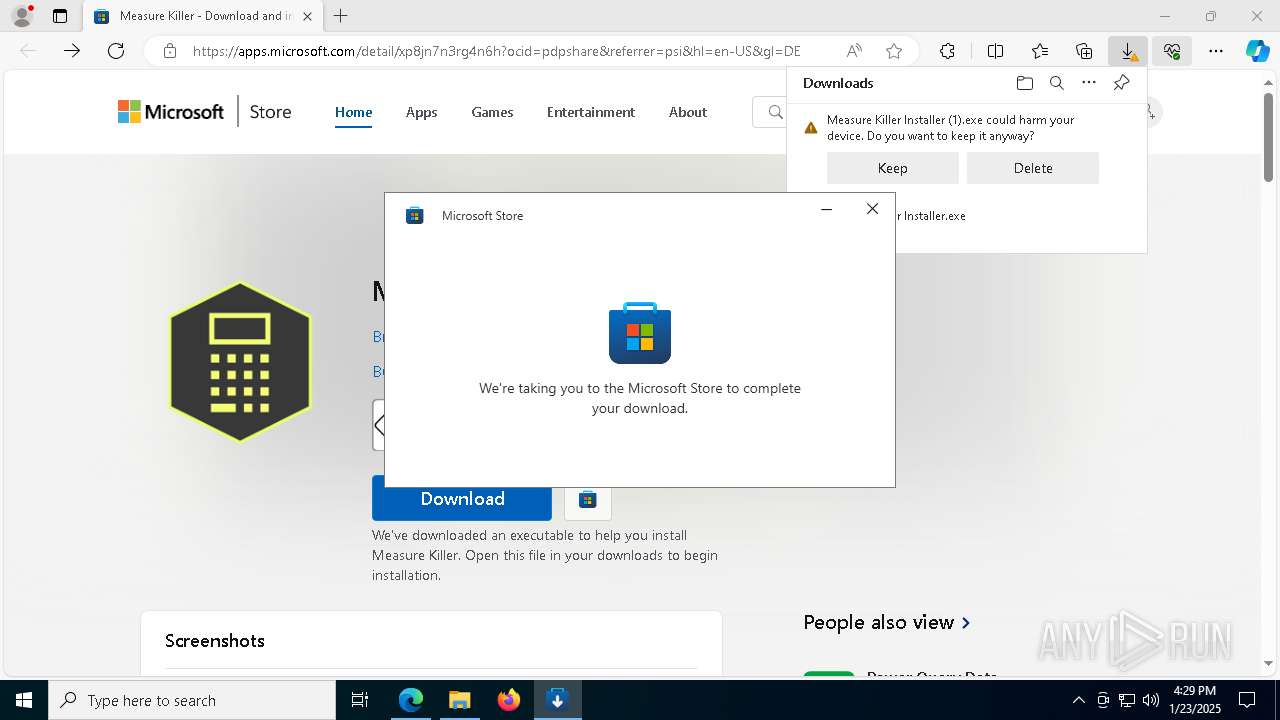Click the Microsoft logo link
The width and height of the screenshot is (1280, 720).
tap(171, 112)
